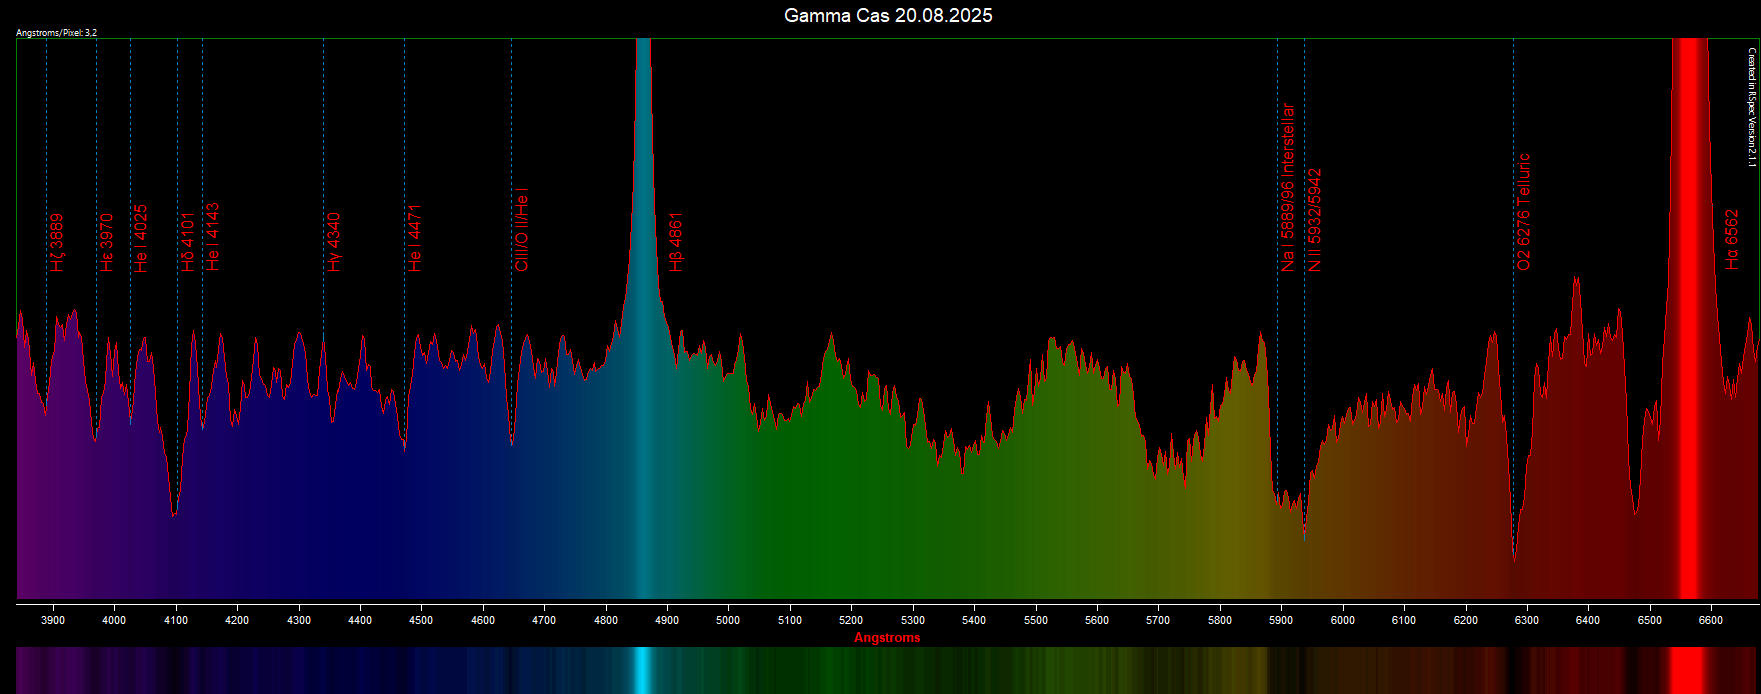
Task: Click the 'CIII/O II/He I' line label
Action: [x=522, y=230]
